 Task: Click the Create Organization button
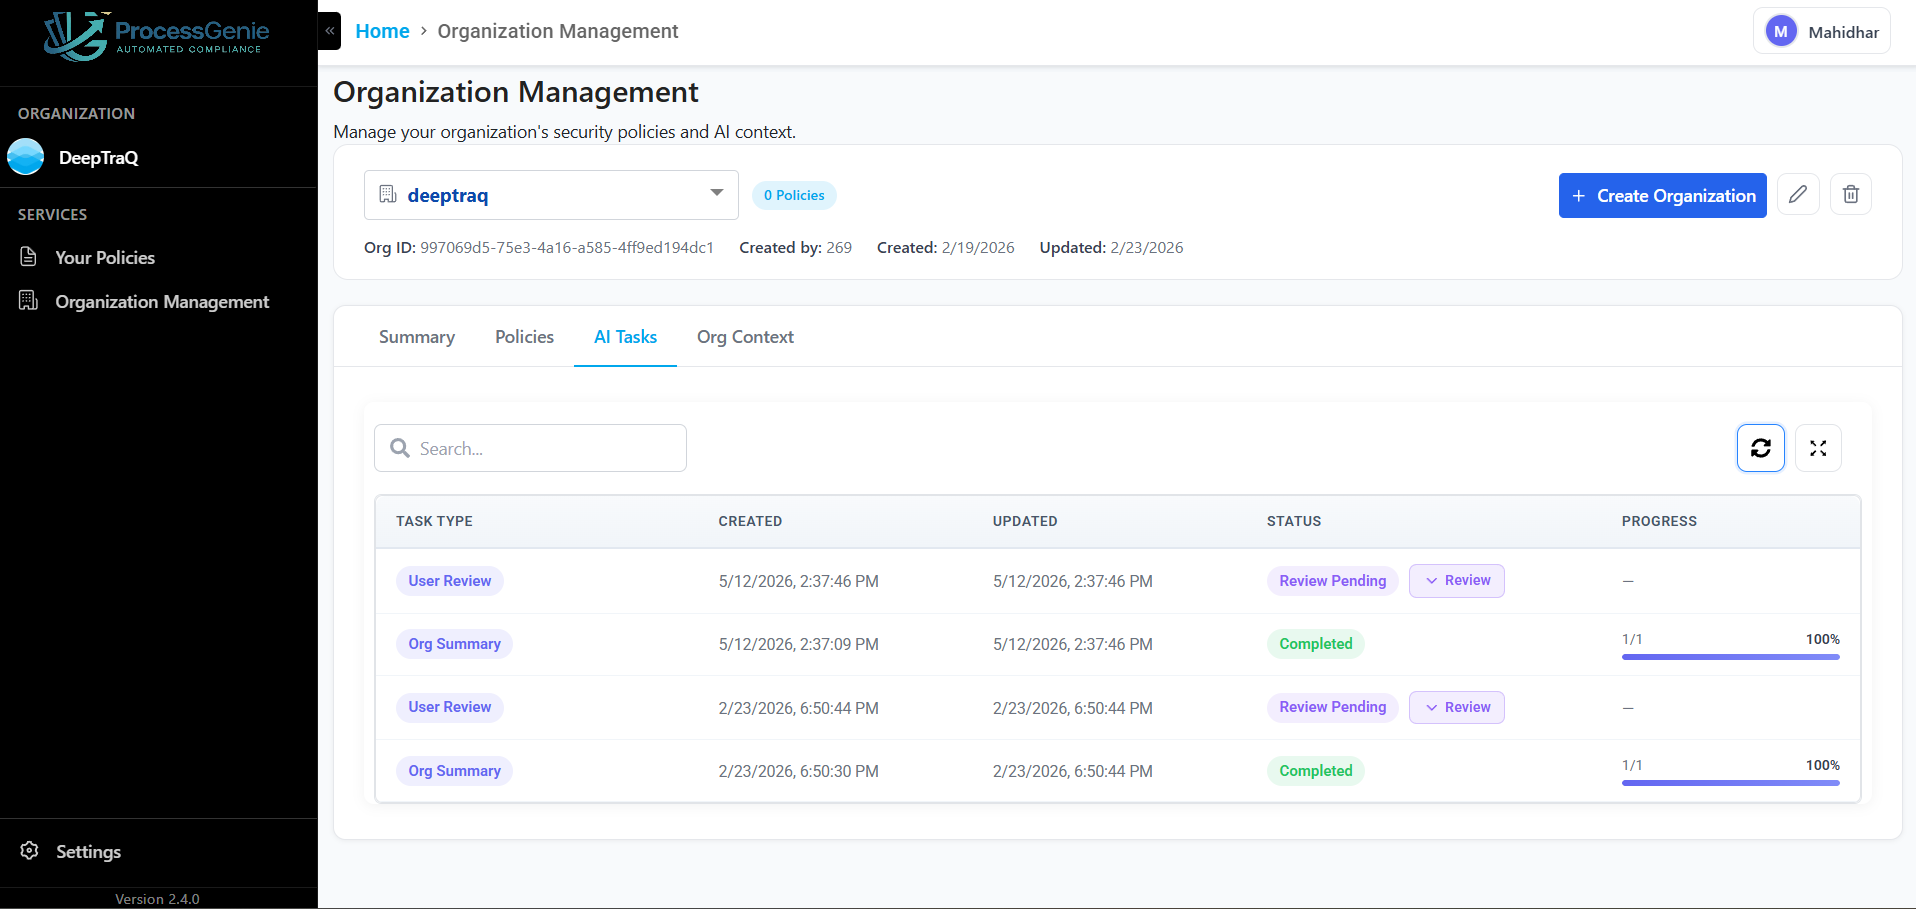click(x=1663, y=195)
